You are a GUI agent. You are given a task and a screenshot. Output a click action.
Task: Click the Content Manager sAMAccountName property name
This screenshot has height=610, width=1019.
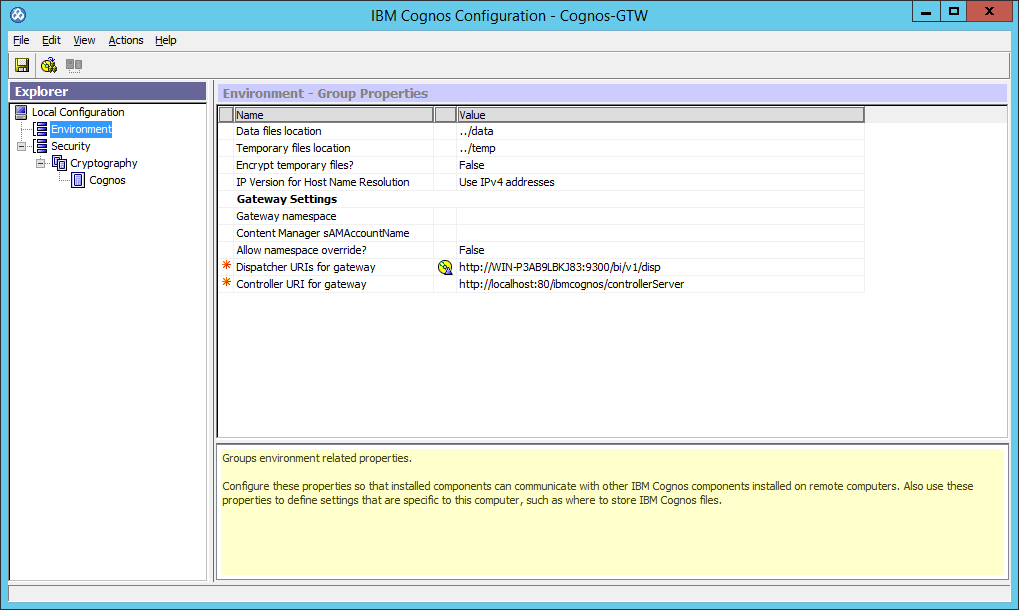[322, 233]
